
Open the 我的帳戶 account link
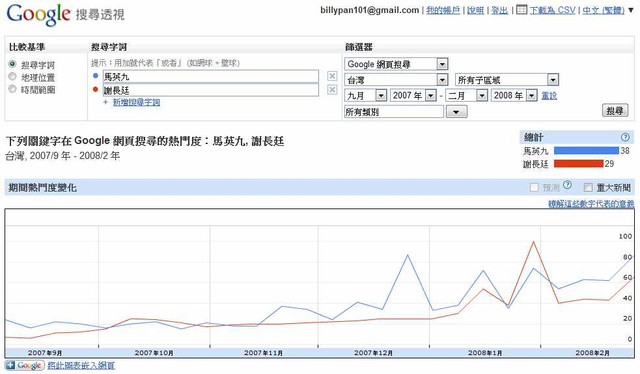(x=443, y=10)
